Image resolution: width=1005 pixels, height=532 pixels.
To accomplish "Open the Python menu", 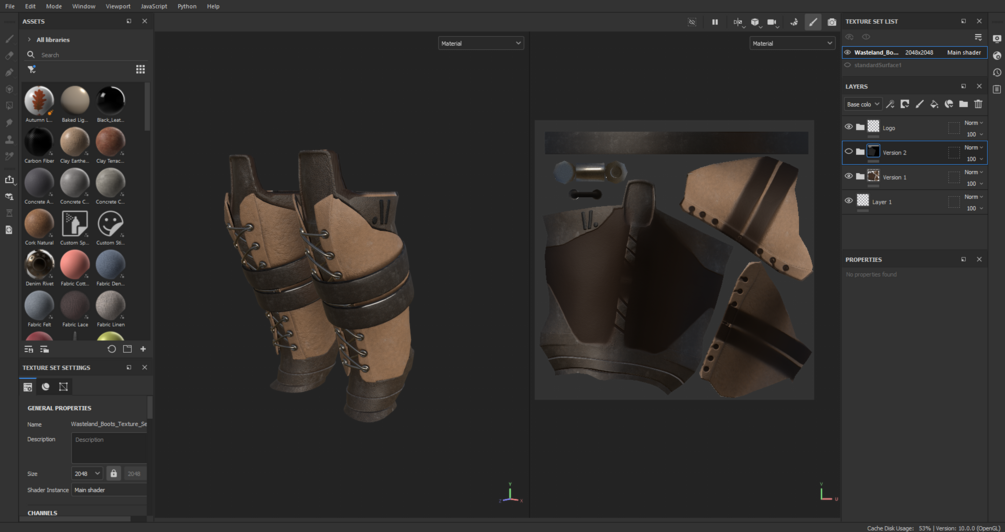I will pyautogui.click(x=187, y=6).
